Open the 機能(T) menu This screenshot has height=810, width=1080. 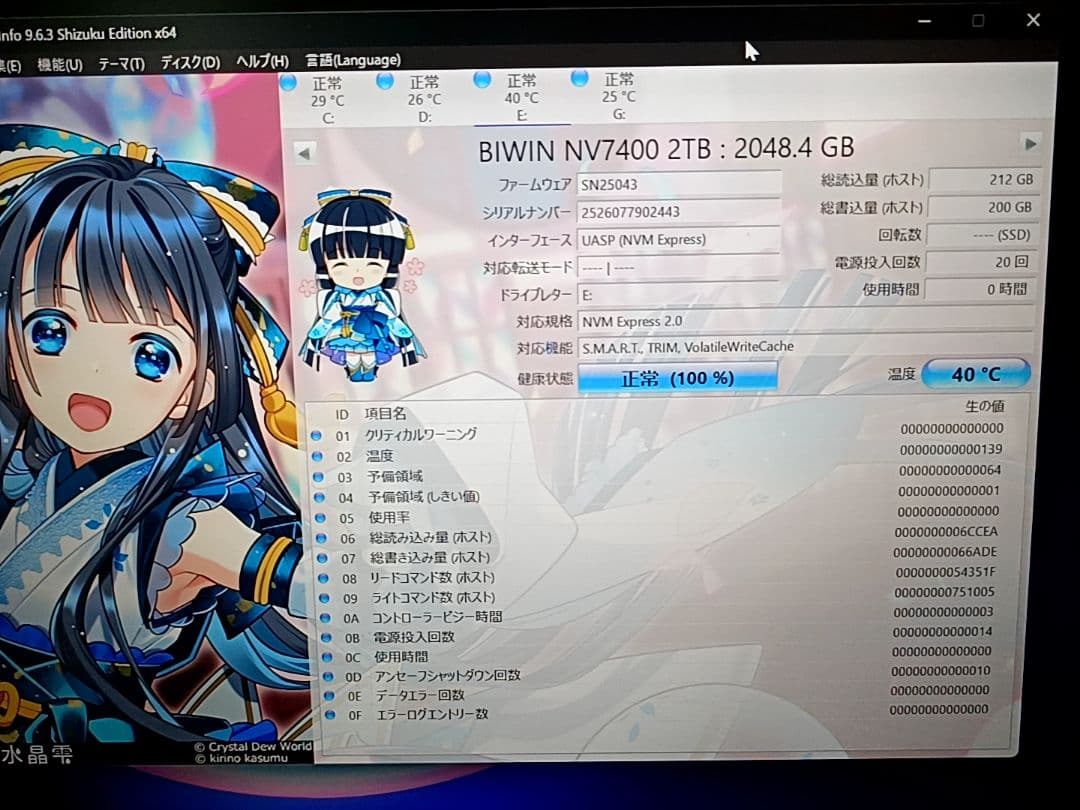point(58,60)
